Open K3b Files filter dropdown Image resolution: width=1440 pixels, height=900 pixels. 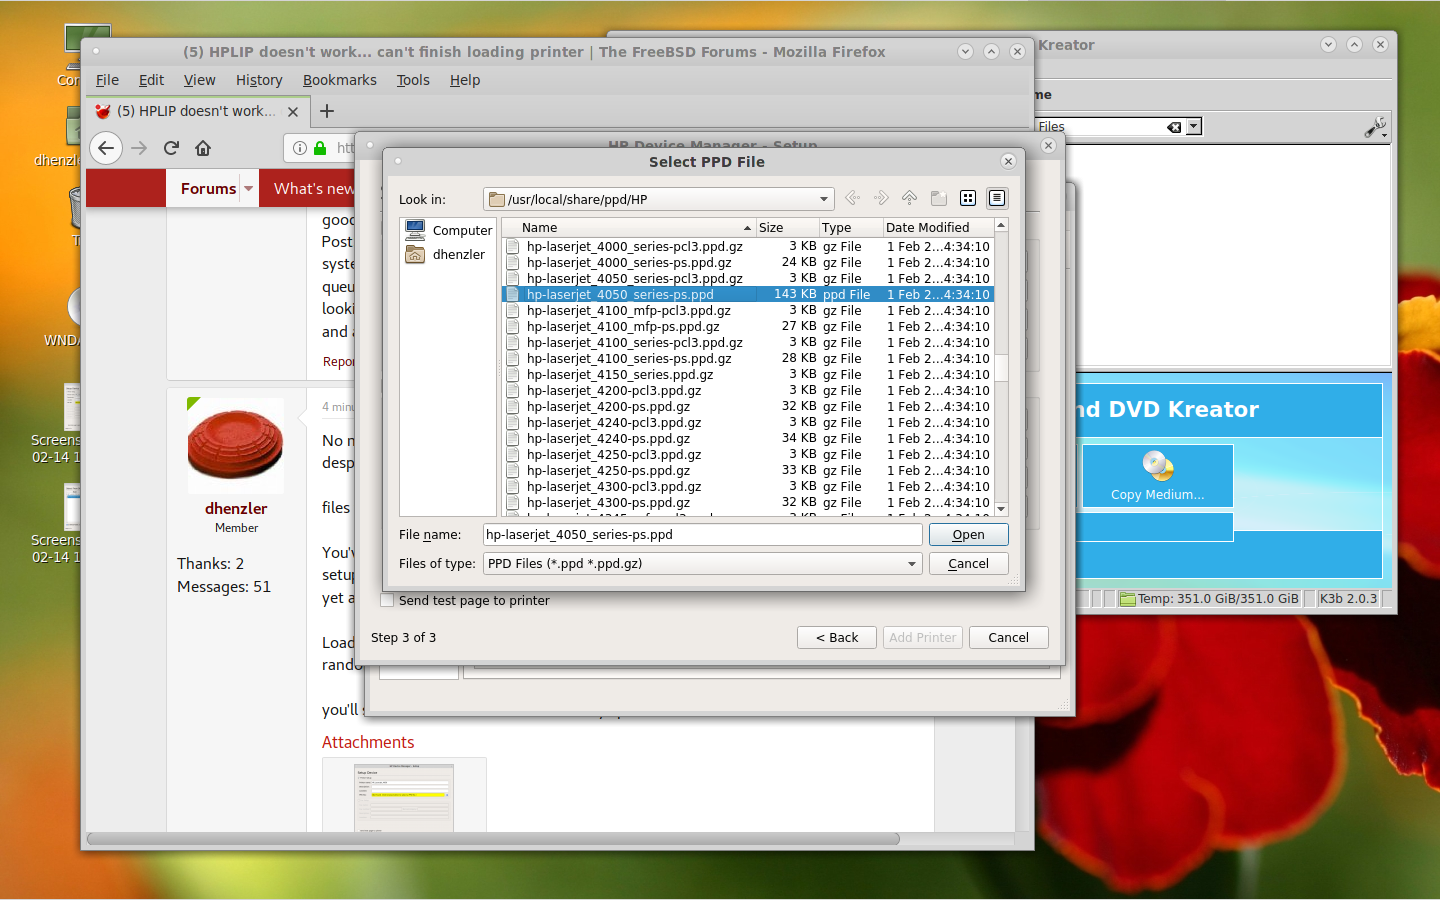pyautogui.click(x=1194, y=127)
